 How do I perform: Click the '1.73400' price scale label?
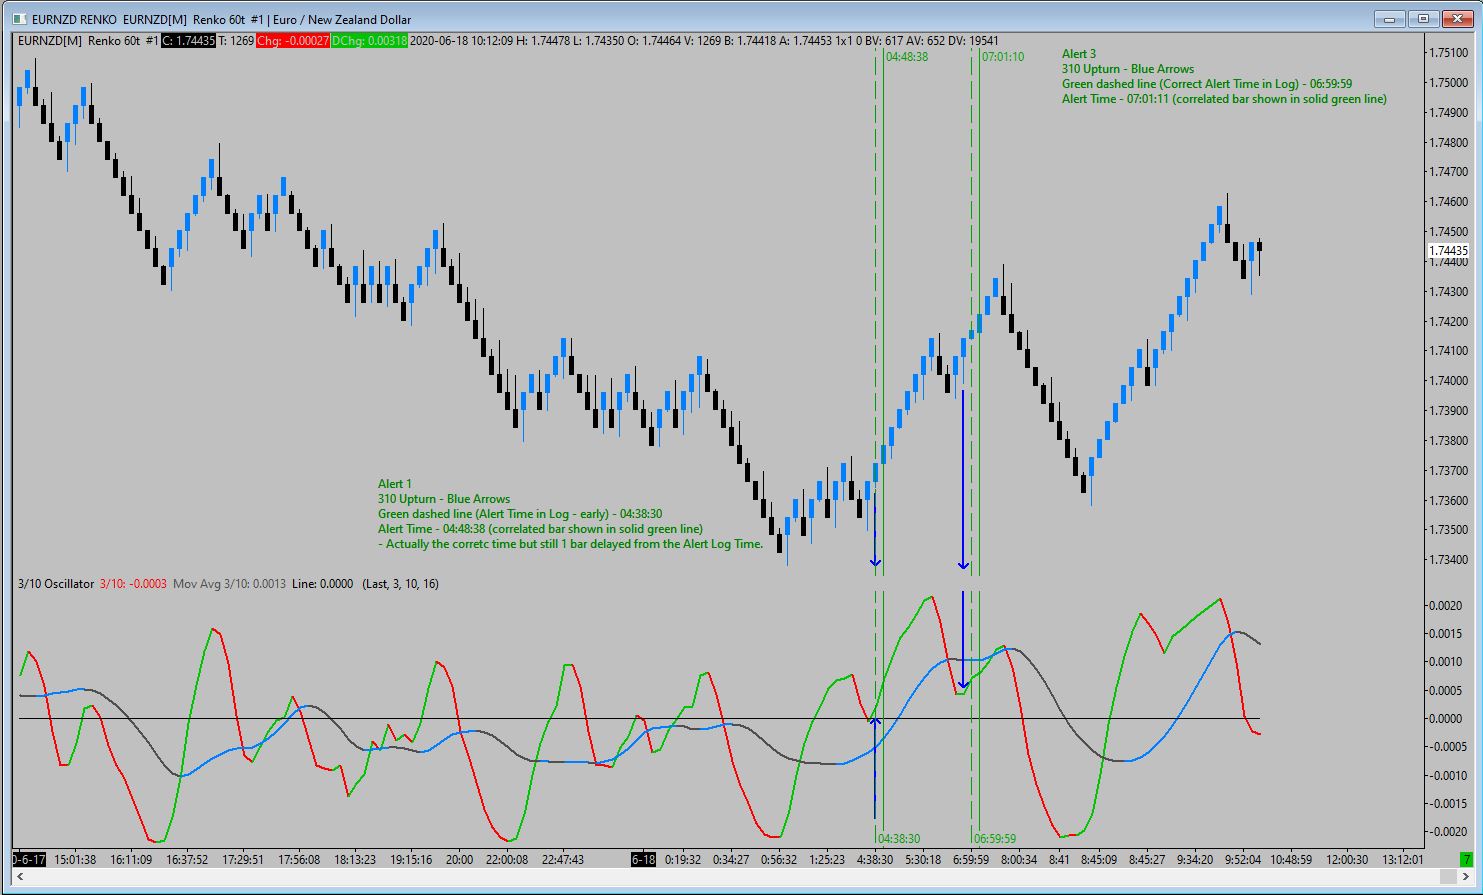click(x=1448, y=560)
